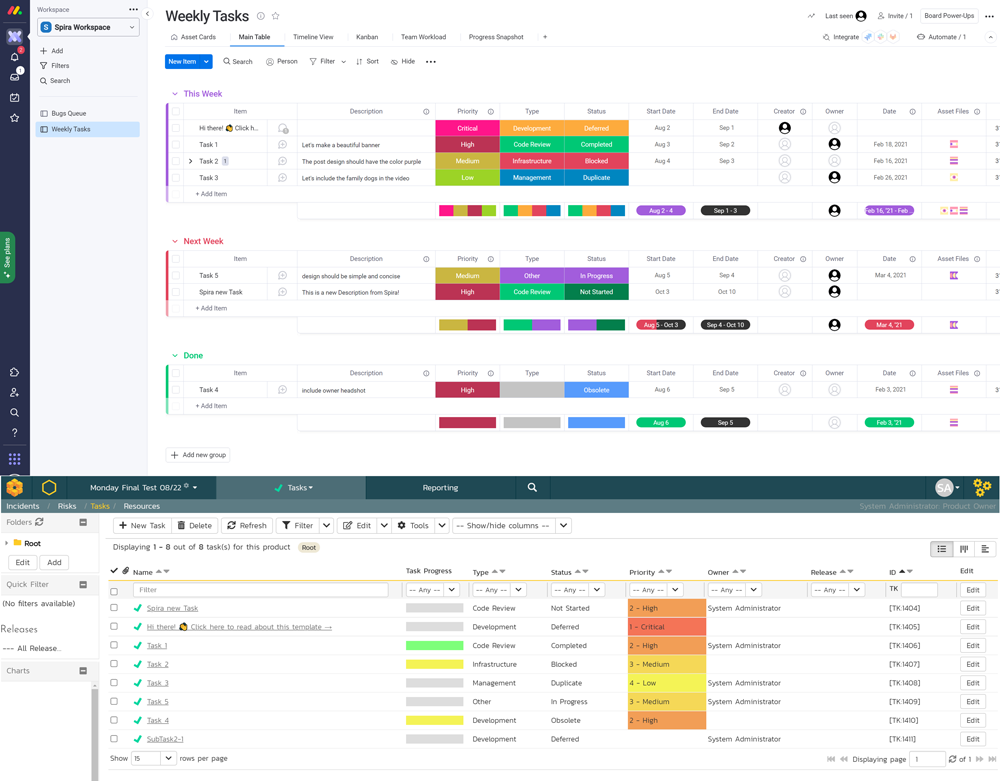Screen dimensions: 1000x781
Task: Tick the checkbox for Task 3 row
Action: click(x=176, y=178)
